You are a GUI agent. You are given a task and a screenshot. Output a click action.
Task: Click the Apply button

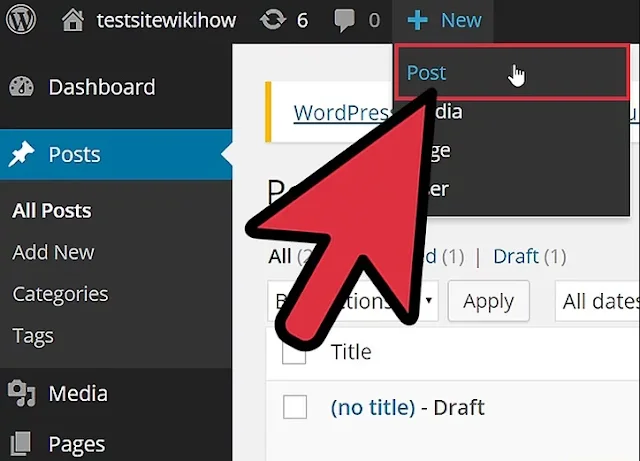tap(489, 301)
